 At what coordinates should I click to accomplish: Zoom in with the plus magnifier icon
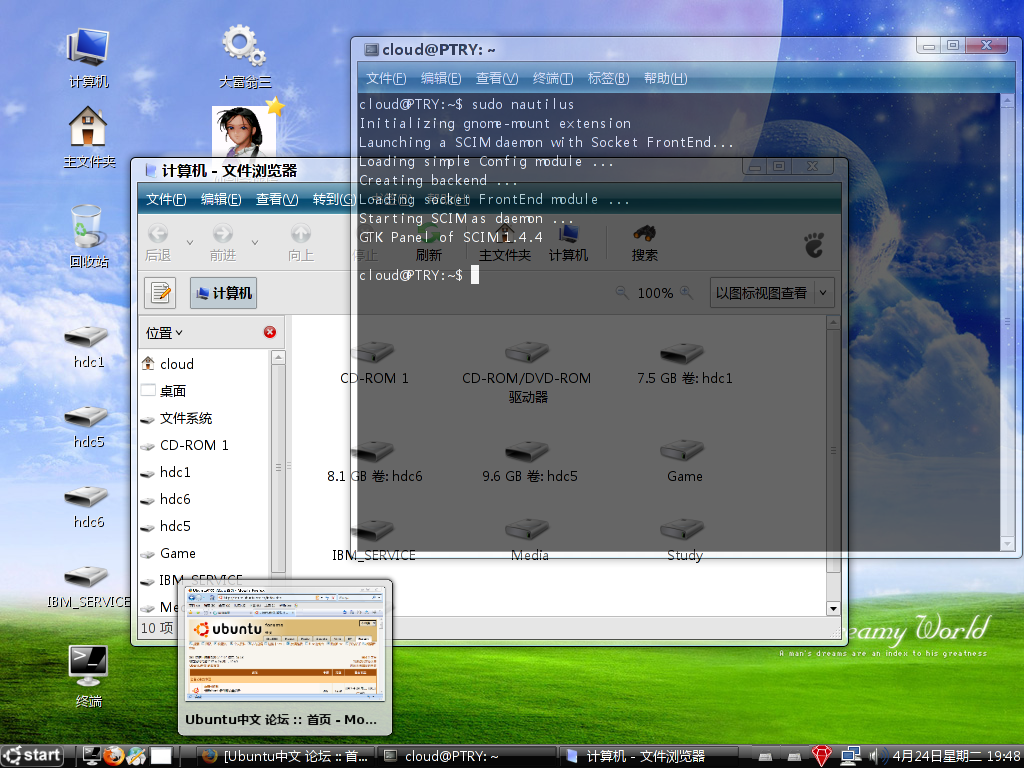coord(686,293)
